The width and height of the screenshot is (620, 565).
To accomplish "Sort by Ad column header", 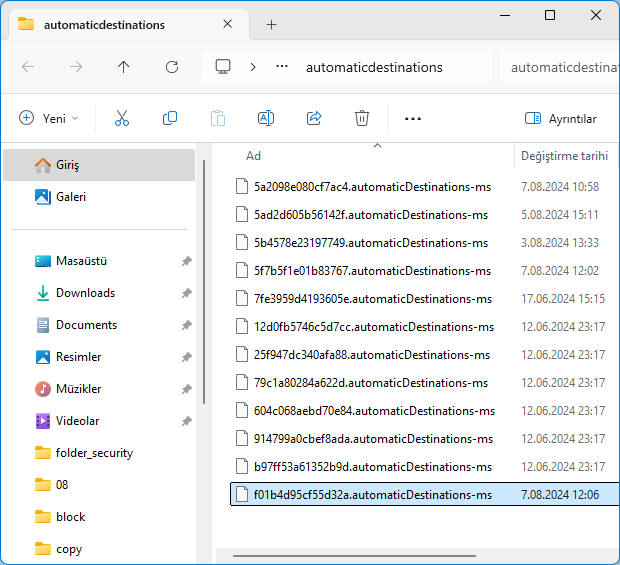I will pyautogui.click(x=253, y=156).
